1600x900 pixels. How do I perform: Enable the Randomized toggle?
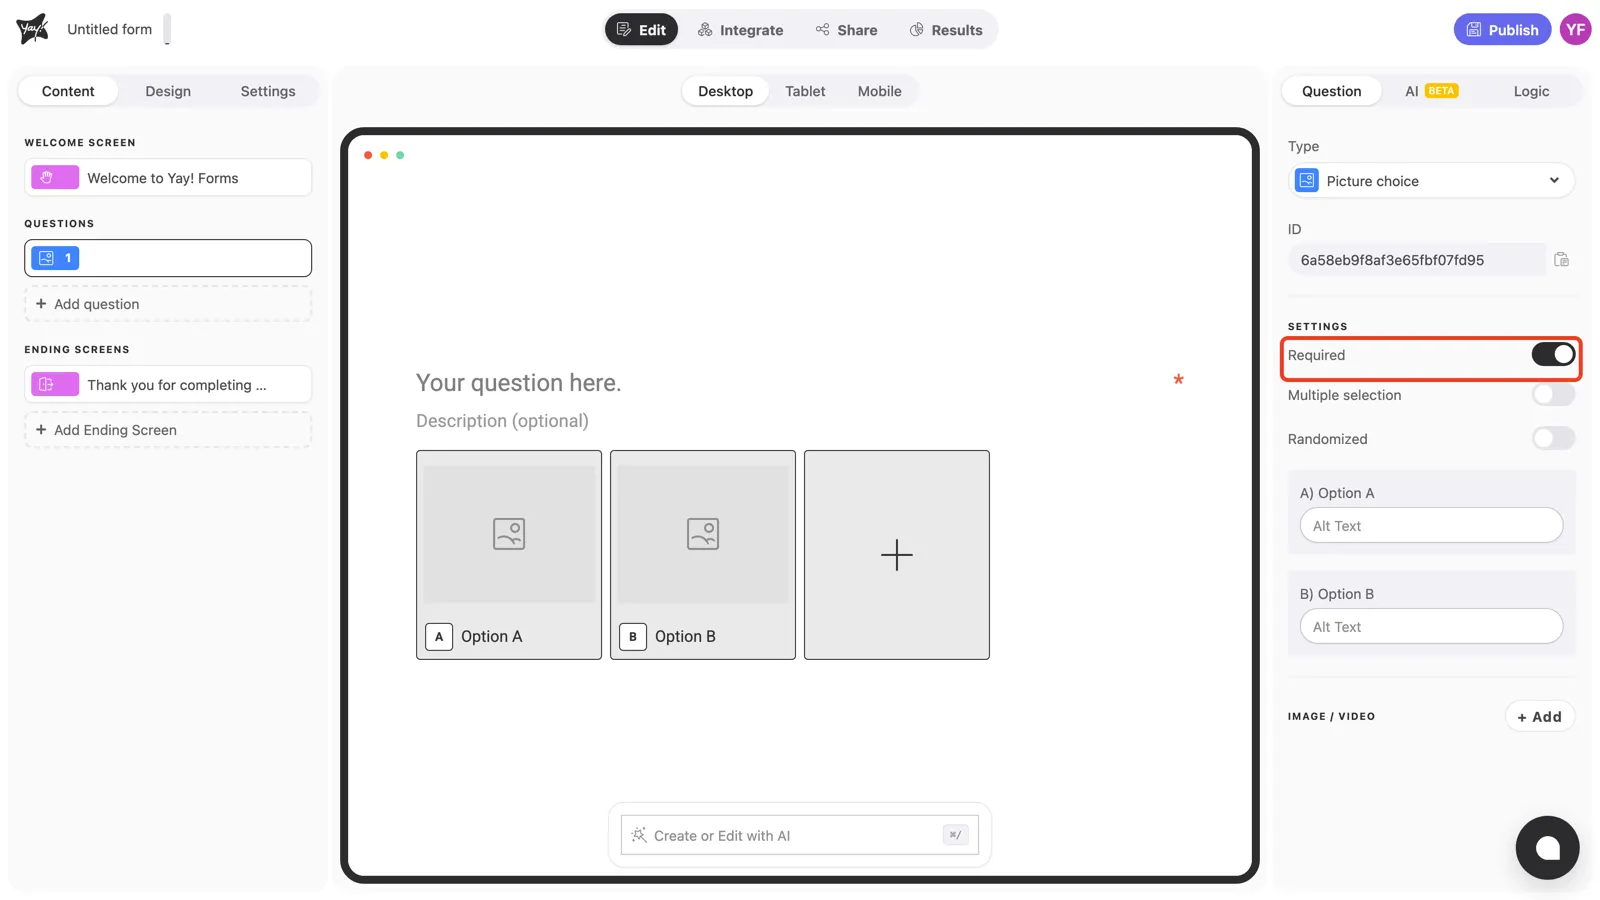1553,438
